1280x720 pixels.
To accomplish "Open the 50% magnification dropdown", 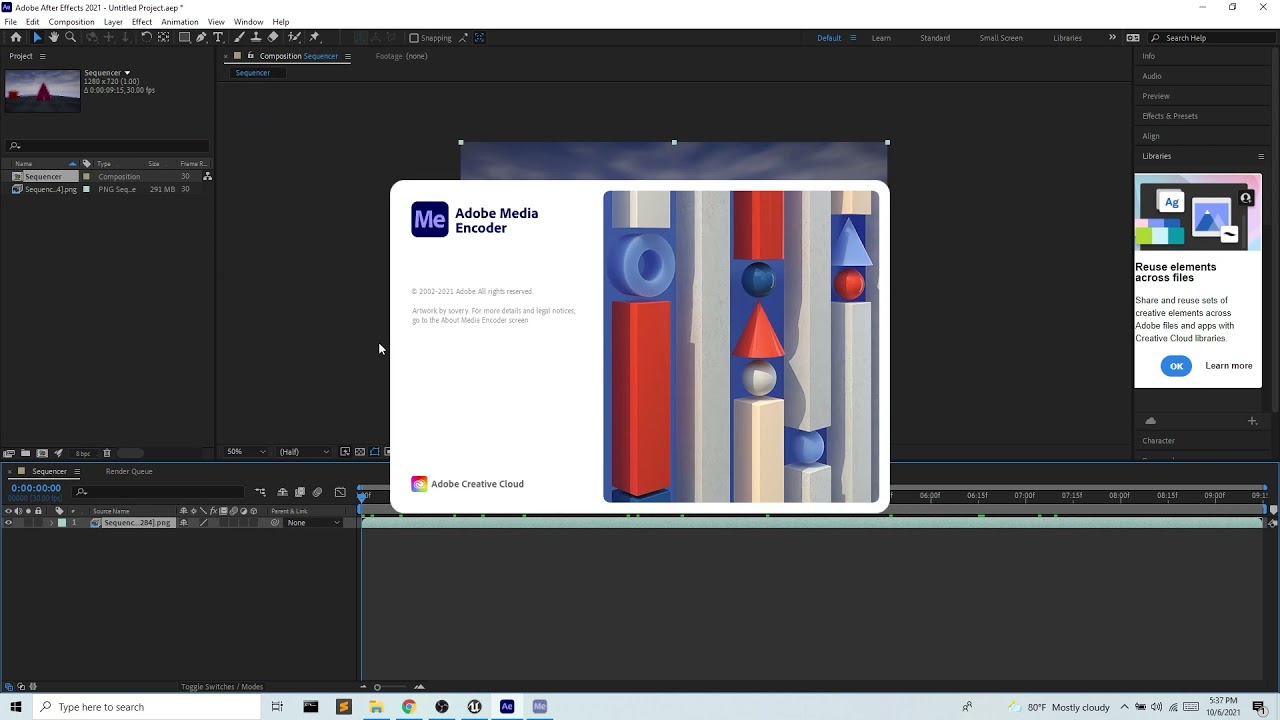I will (x=246, y=452).
